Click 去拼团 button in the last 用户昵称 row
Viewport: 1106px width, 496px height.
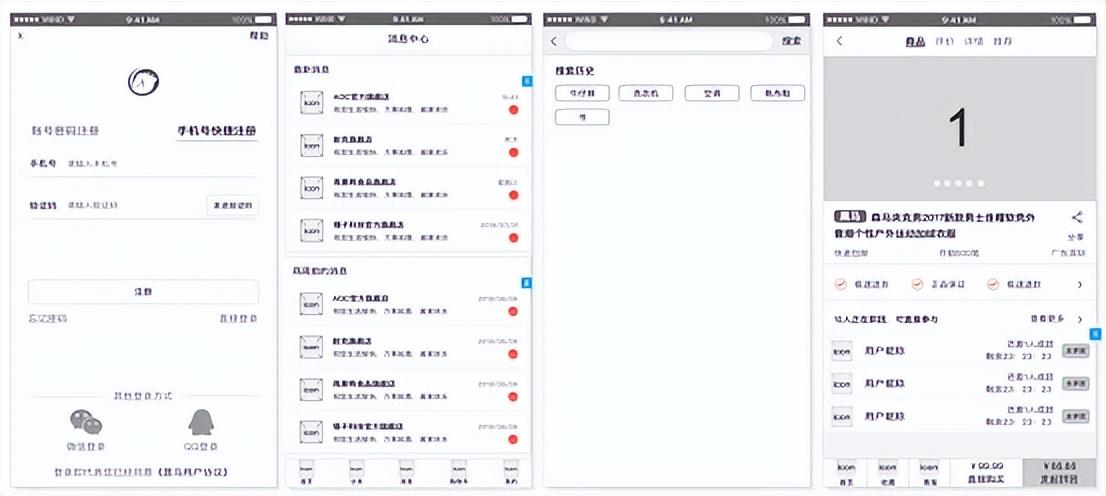click(1075, 416)
